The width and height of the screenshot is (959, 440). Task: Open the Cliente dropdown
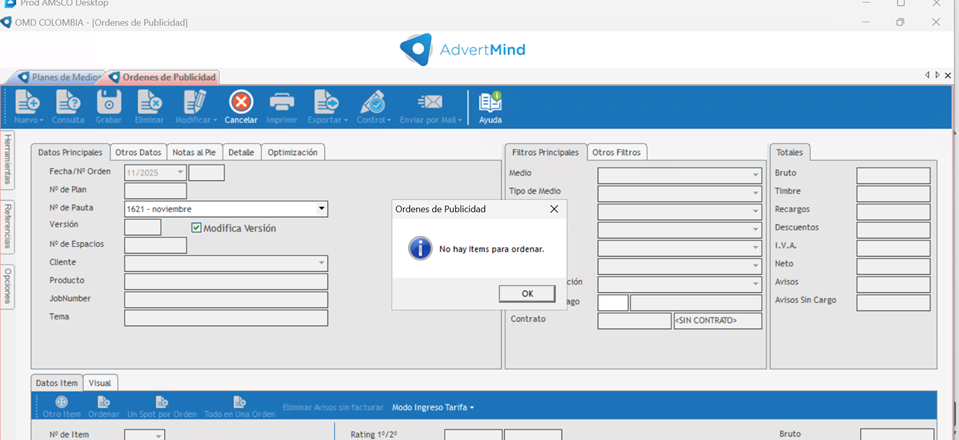(x=322, y=263)
